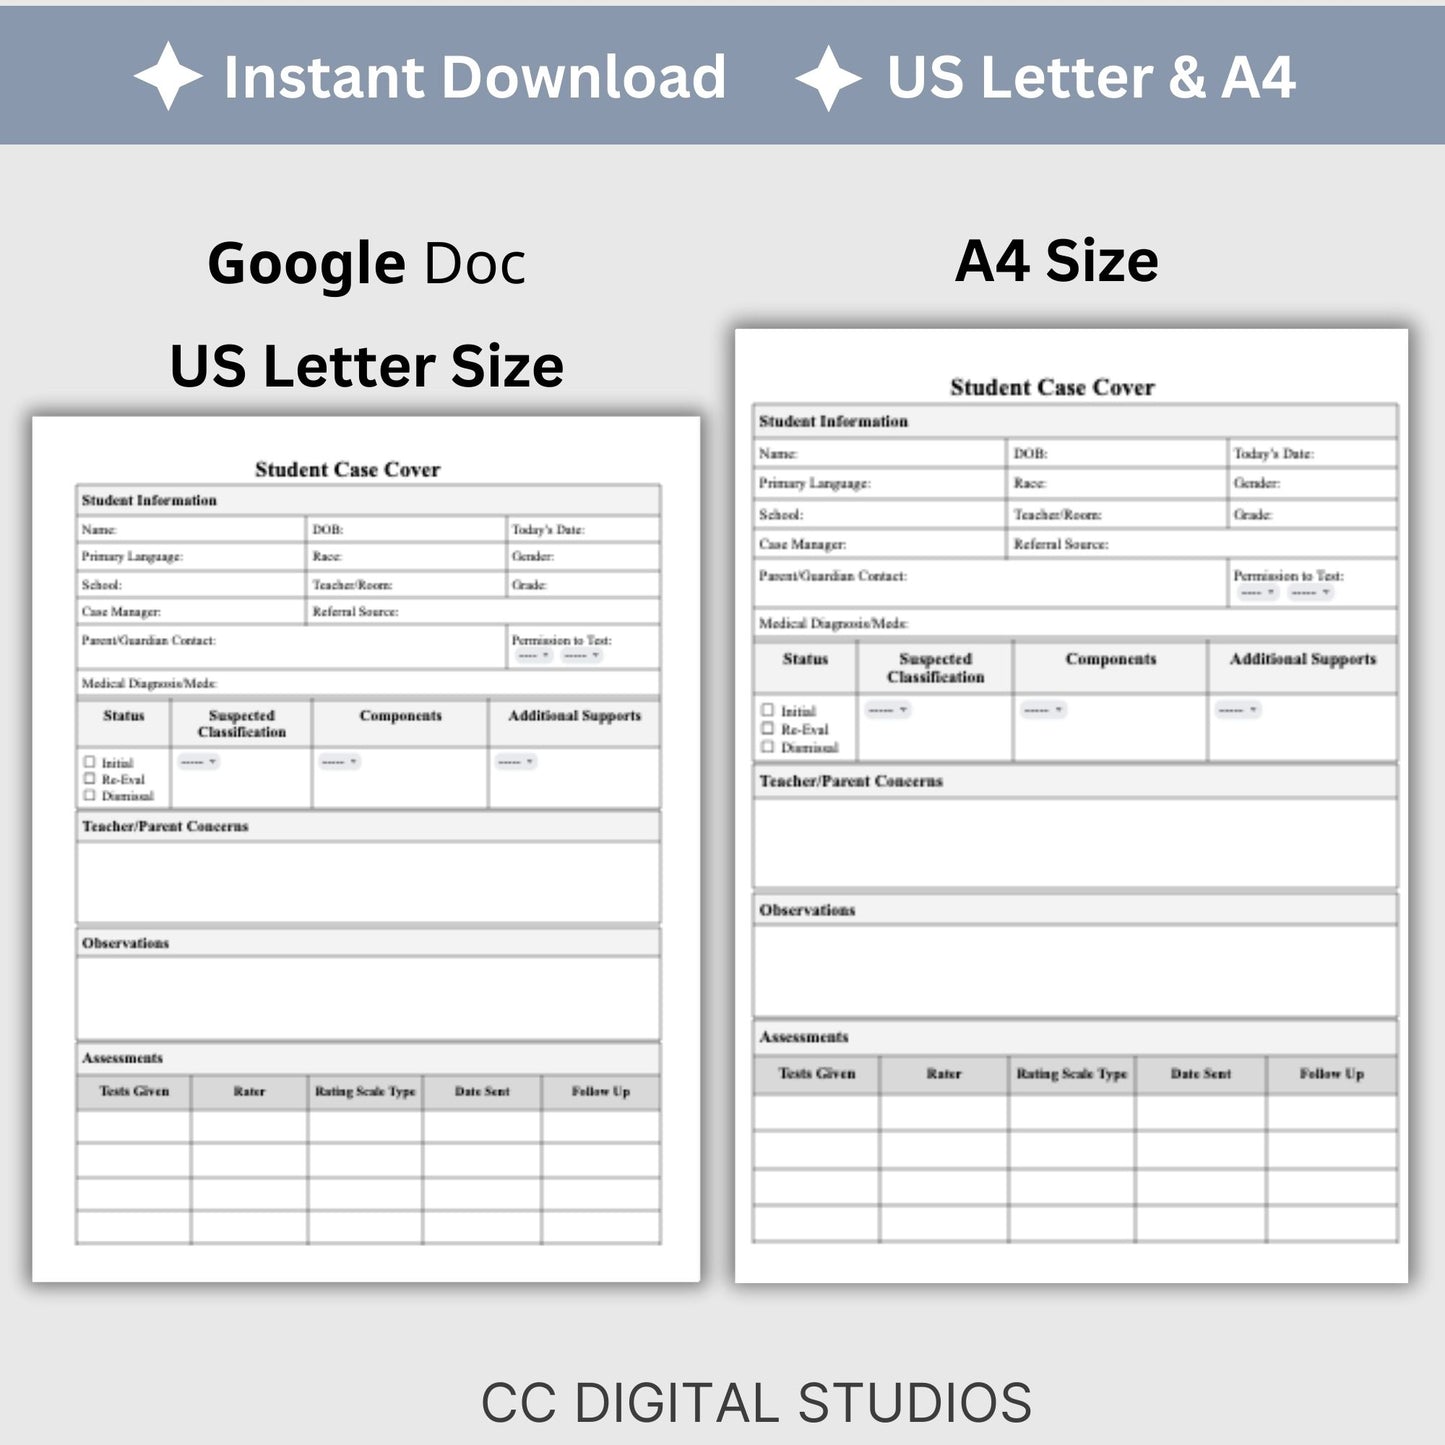
Task: Open Suspected Classification dropdown on US Letter page
Action: (198, 762)
